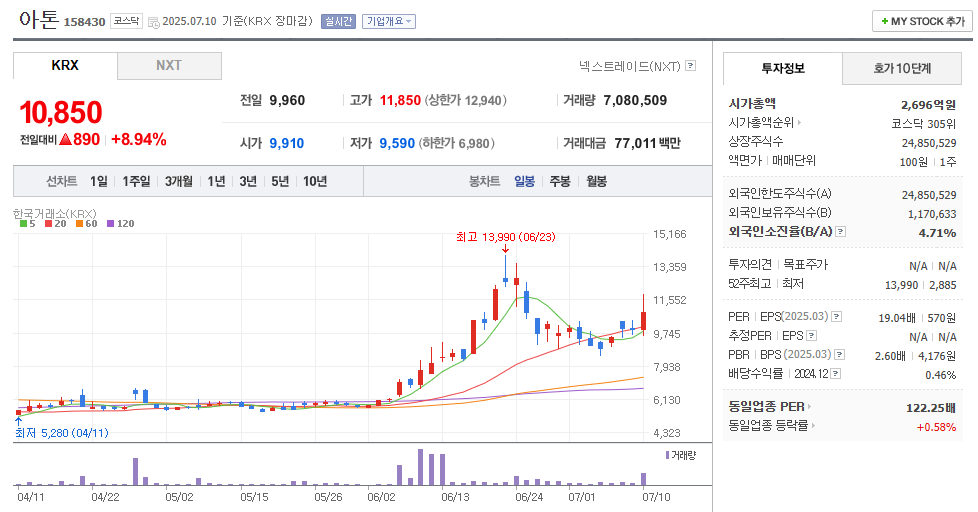
Task: Show the 1일 line chart
Action: pyautogui.click(x=99, y=181)
